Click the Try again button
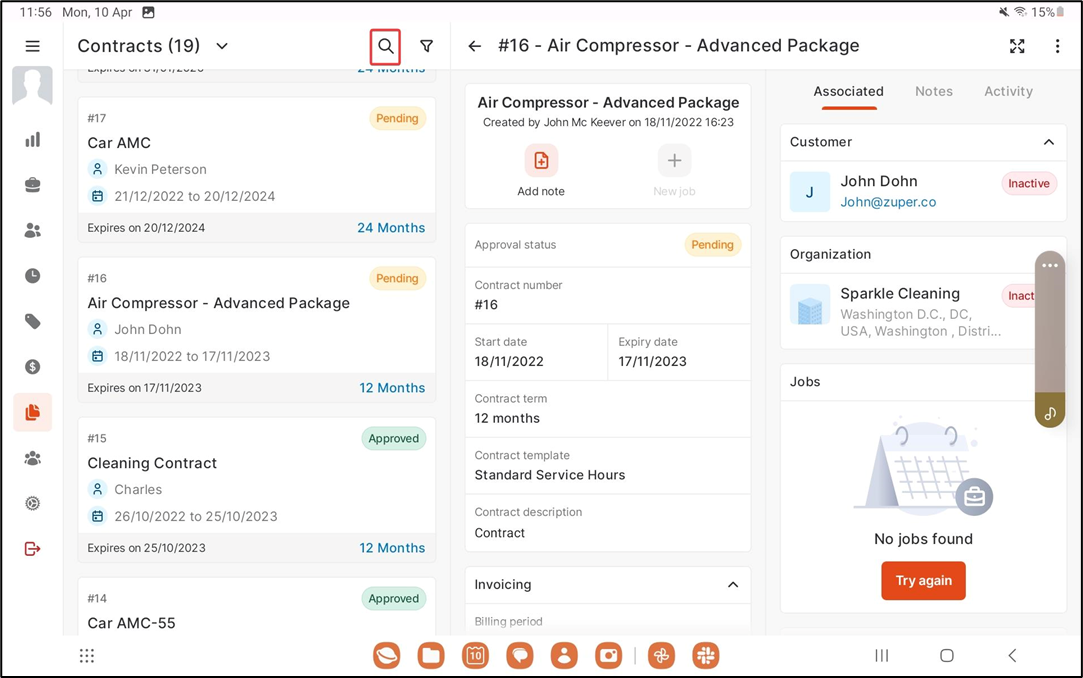Image resolution: width=1083 pixels, height=678 pixels. (923, 581)
